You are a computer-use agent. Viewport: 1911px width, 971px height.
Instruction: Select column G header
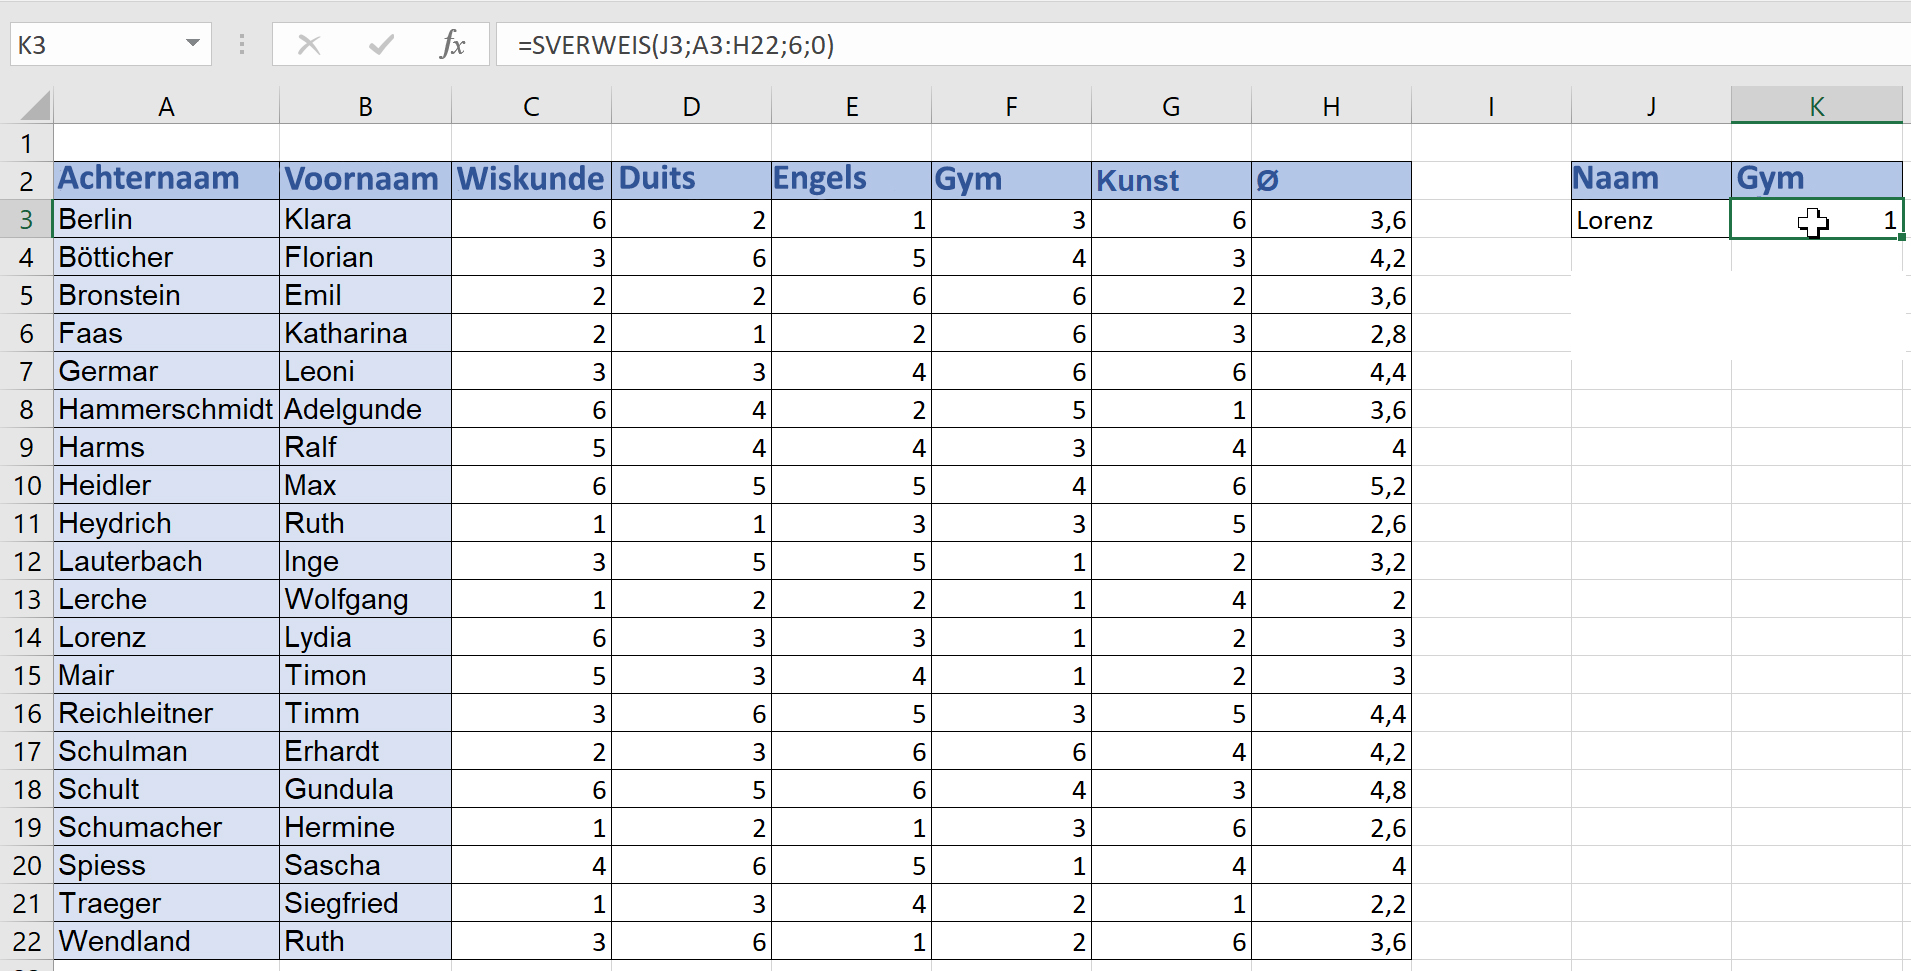tap(1171, 106)
